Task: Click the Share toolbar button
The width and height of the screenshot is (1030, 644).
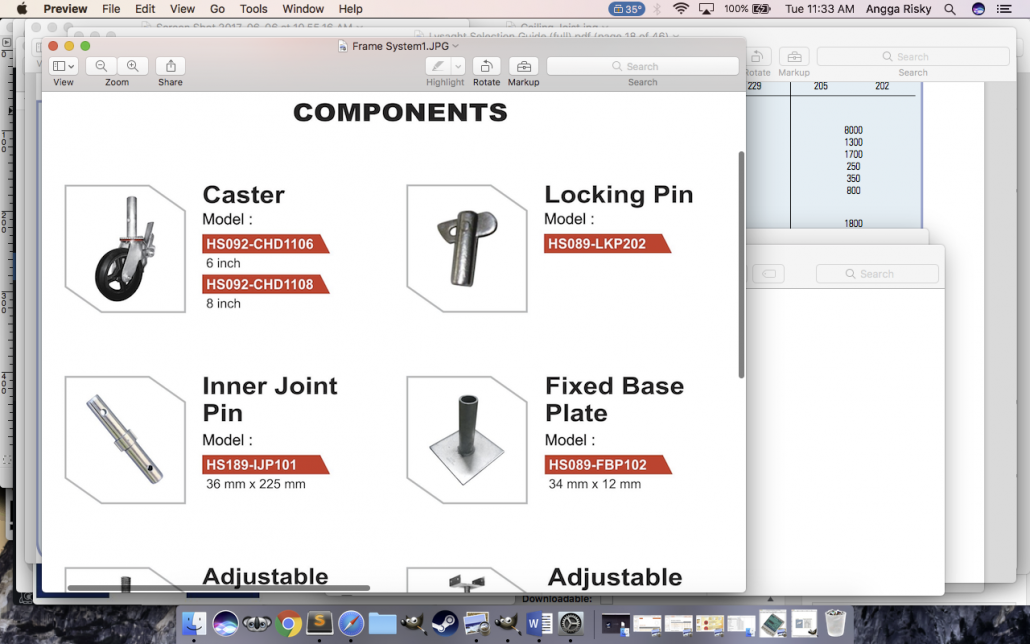Action: [170, 66]
